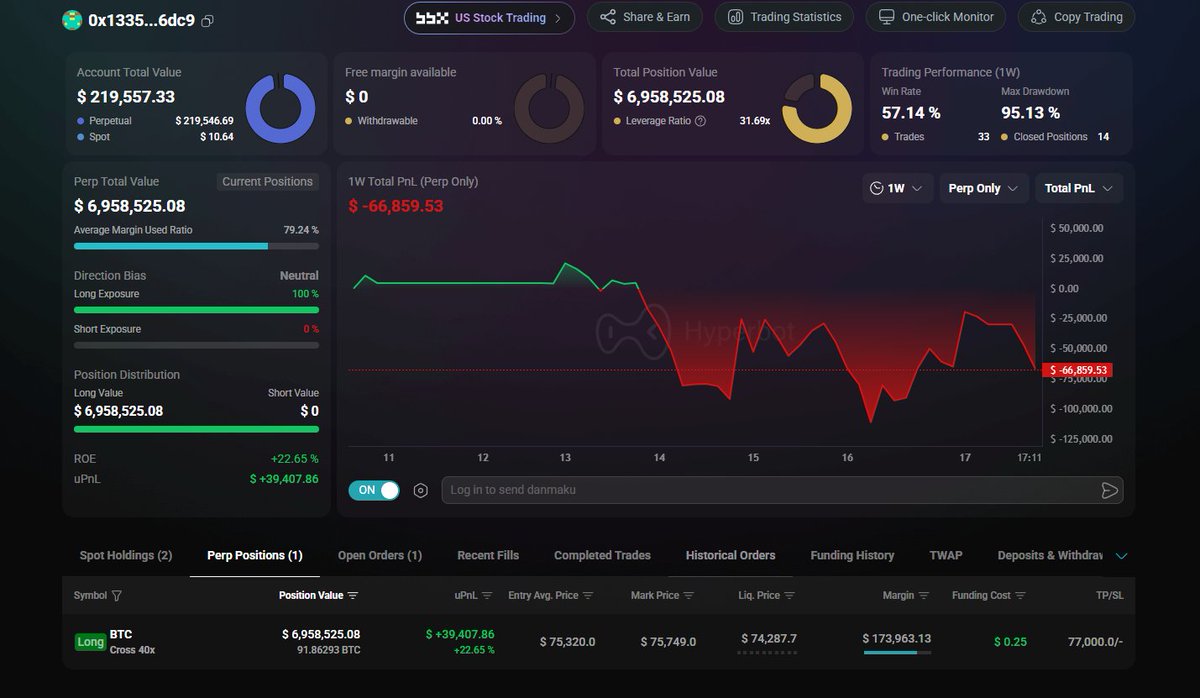Screen dimensions: 1200x698
Task: Click Max Drawdown 95.13 % value
Action: coord(1030,113)
